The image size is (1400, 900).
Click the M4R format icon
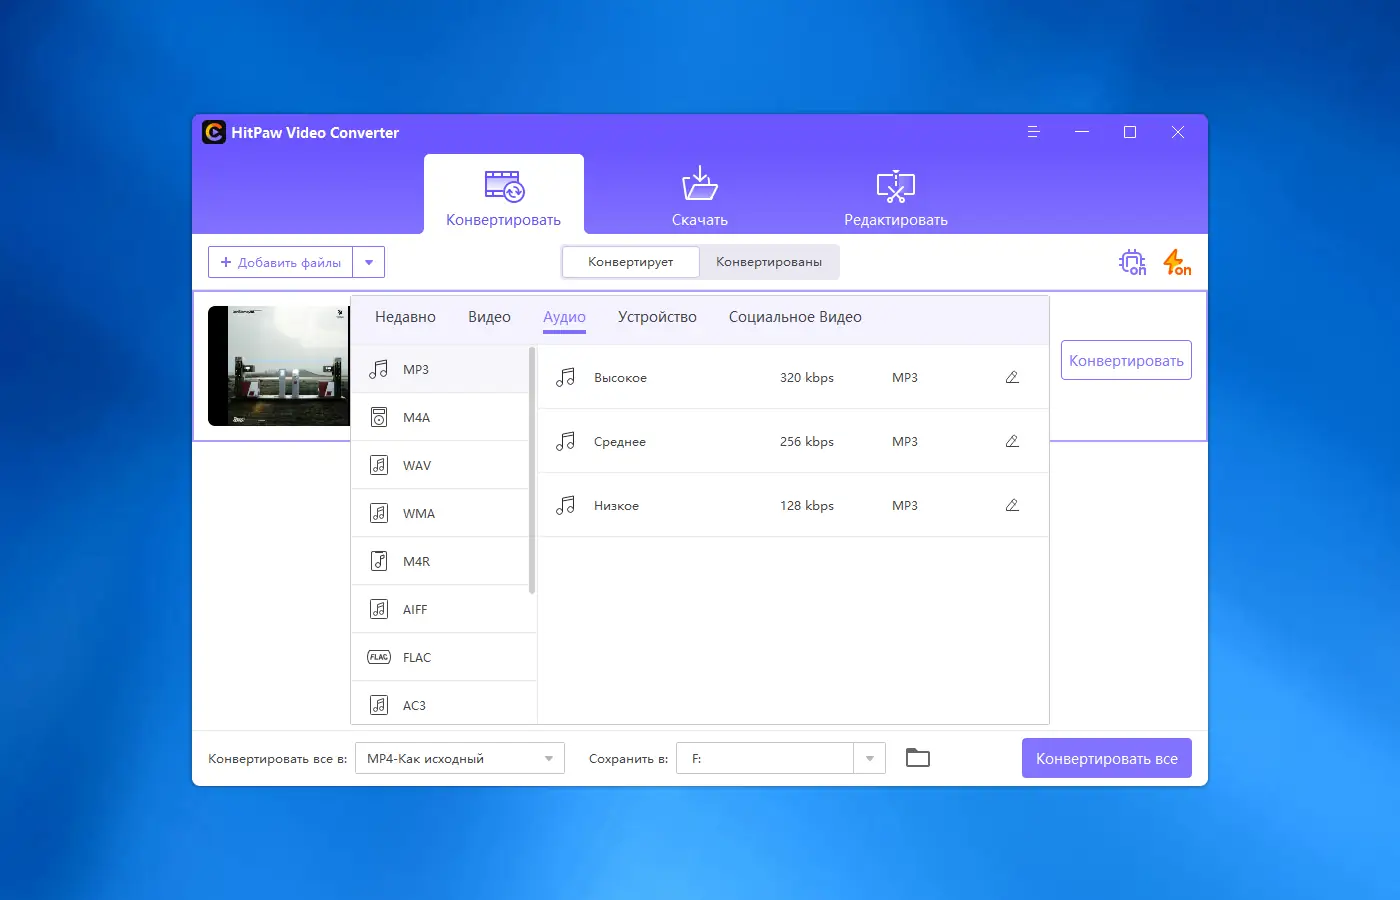(379, 561)
